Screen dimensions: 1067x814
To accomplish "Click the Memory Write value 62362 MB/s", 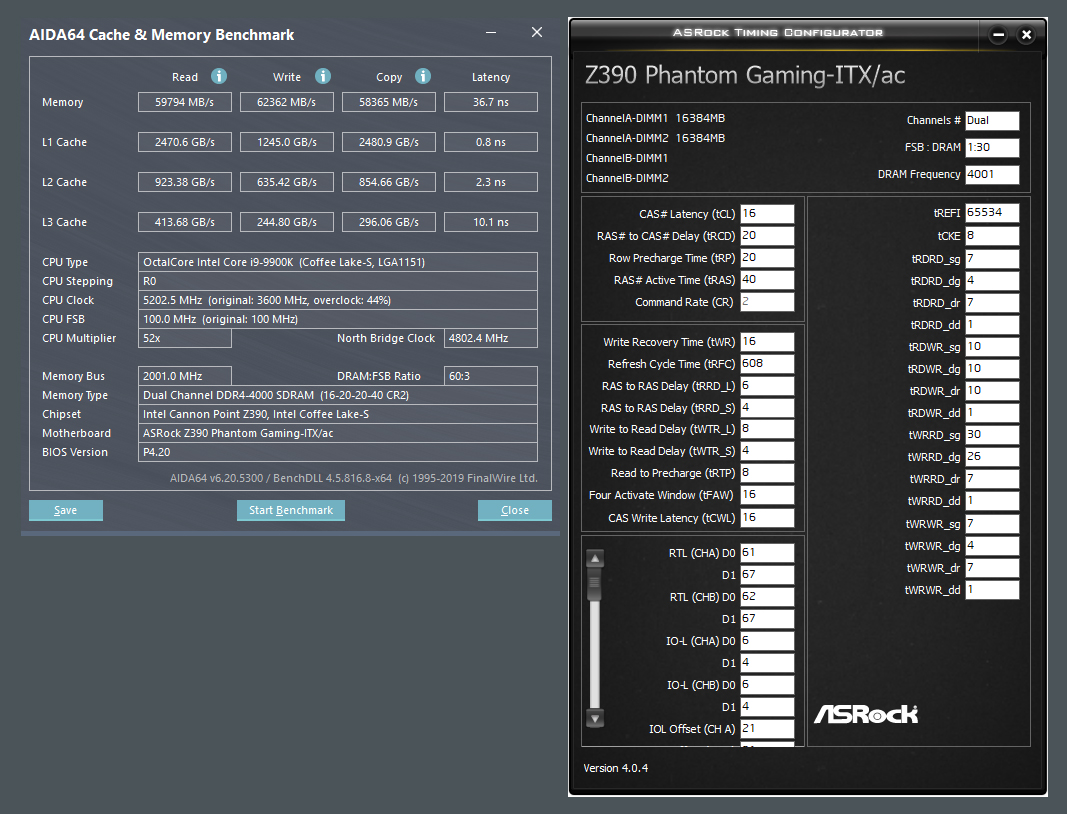I will click(286, 102).
